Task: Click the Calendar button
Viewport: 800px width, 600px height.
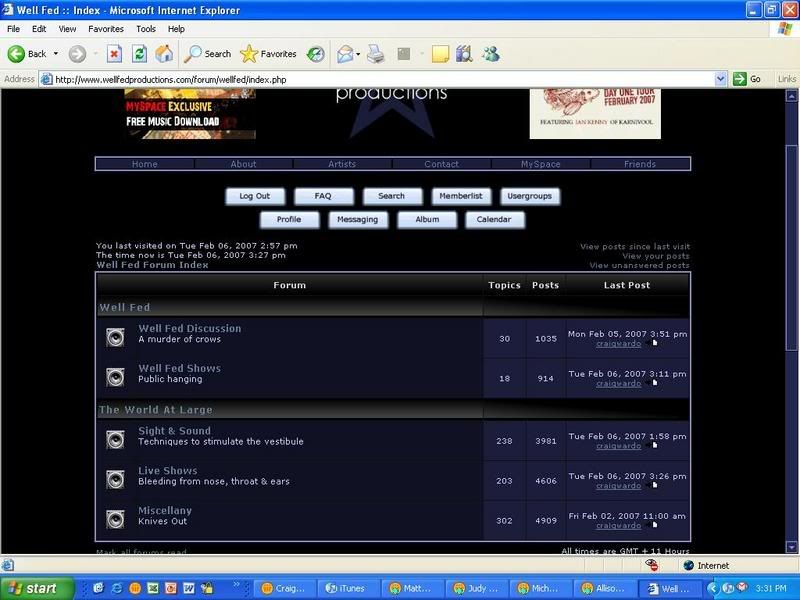Action: 494,219
